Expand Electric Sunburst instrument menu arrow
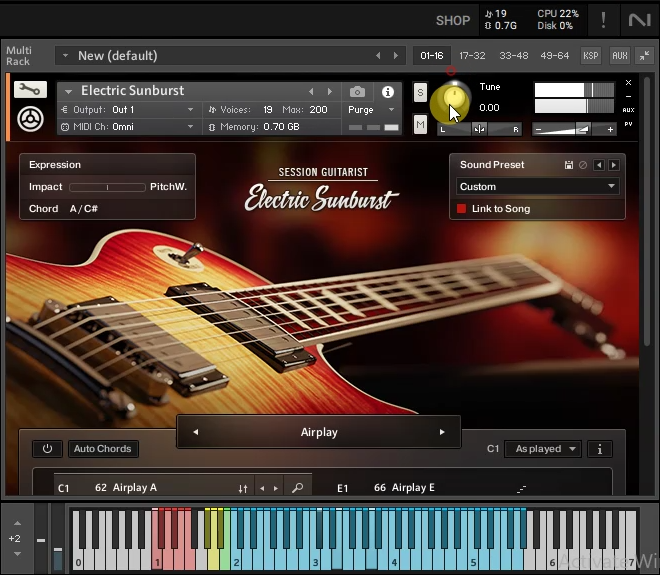Image resolution: width=660 pixels, height=575 pixels. pyautogui.click(x=68, y=91)
